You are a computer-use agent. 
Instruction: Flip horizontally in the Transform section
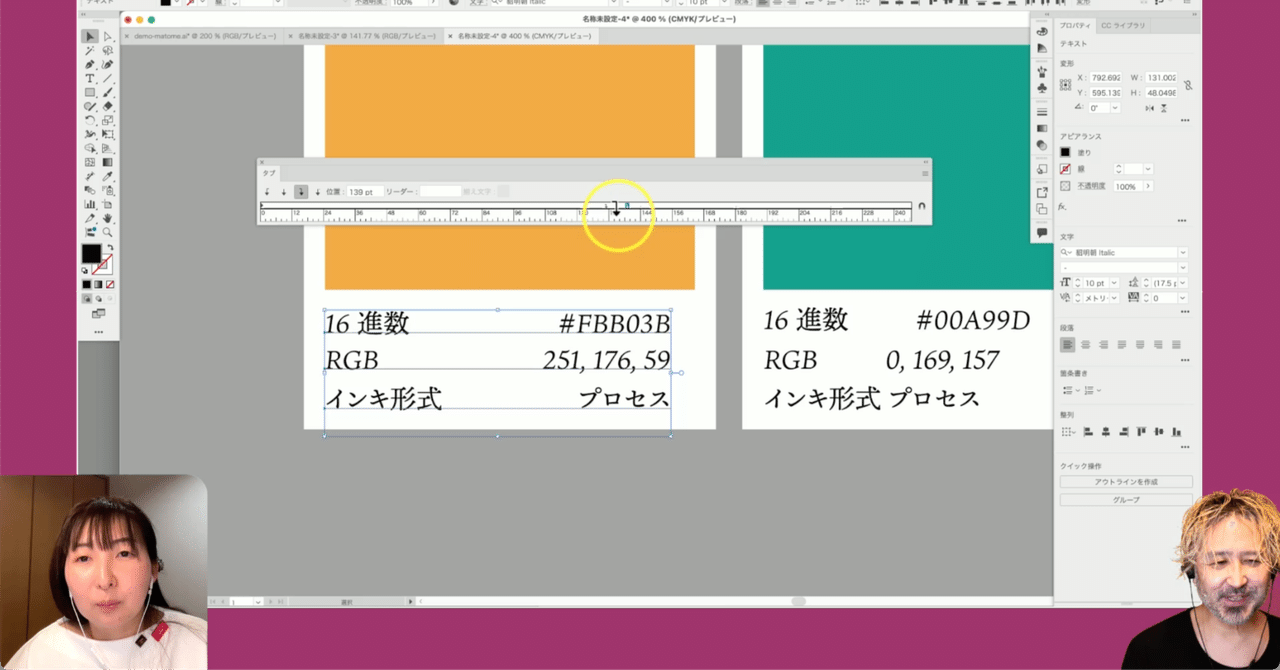1150,108
